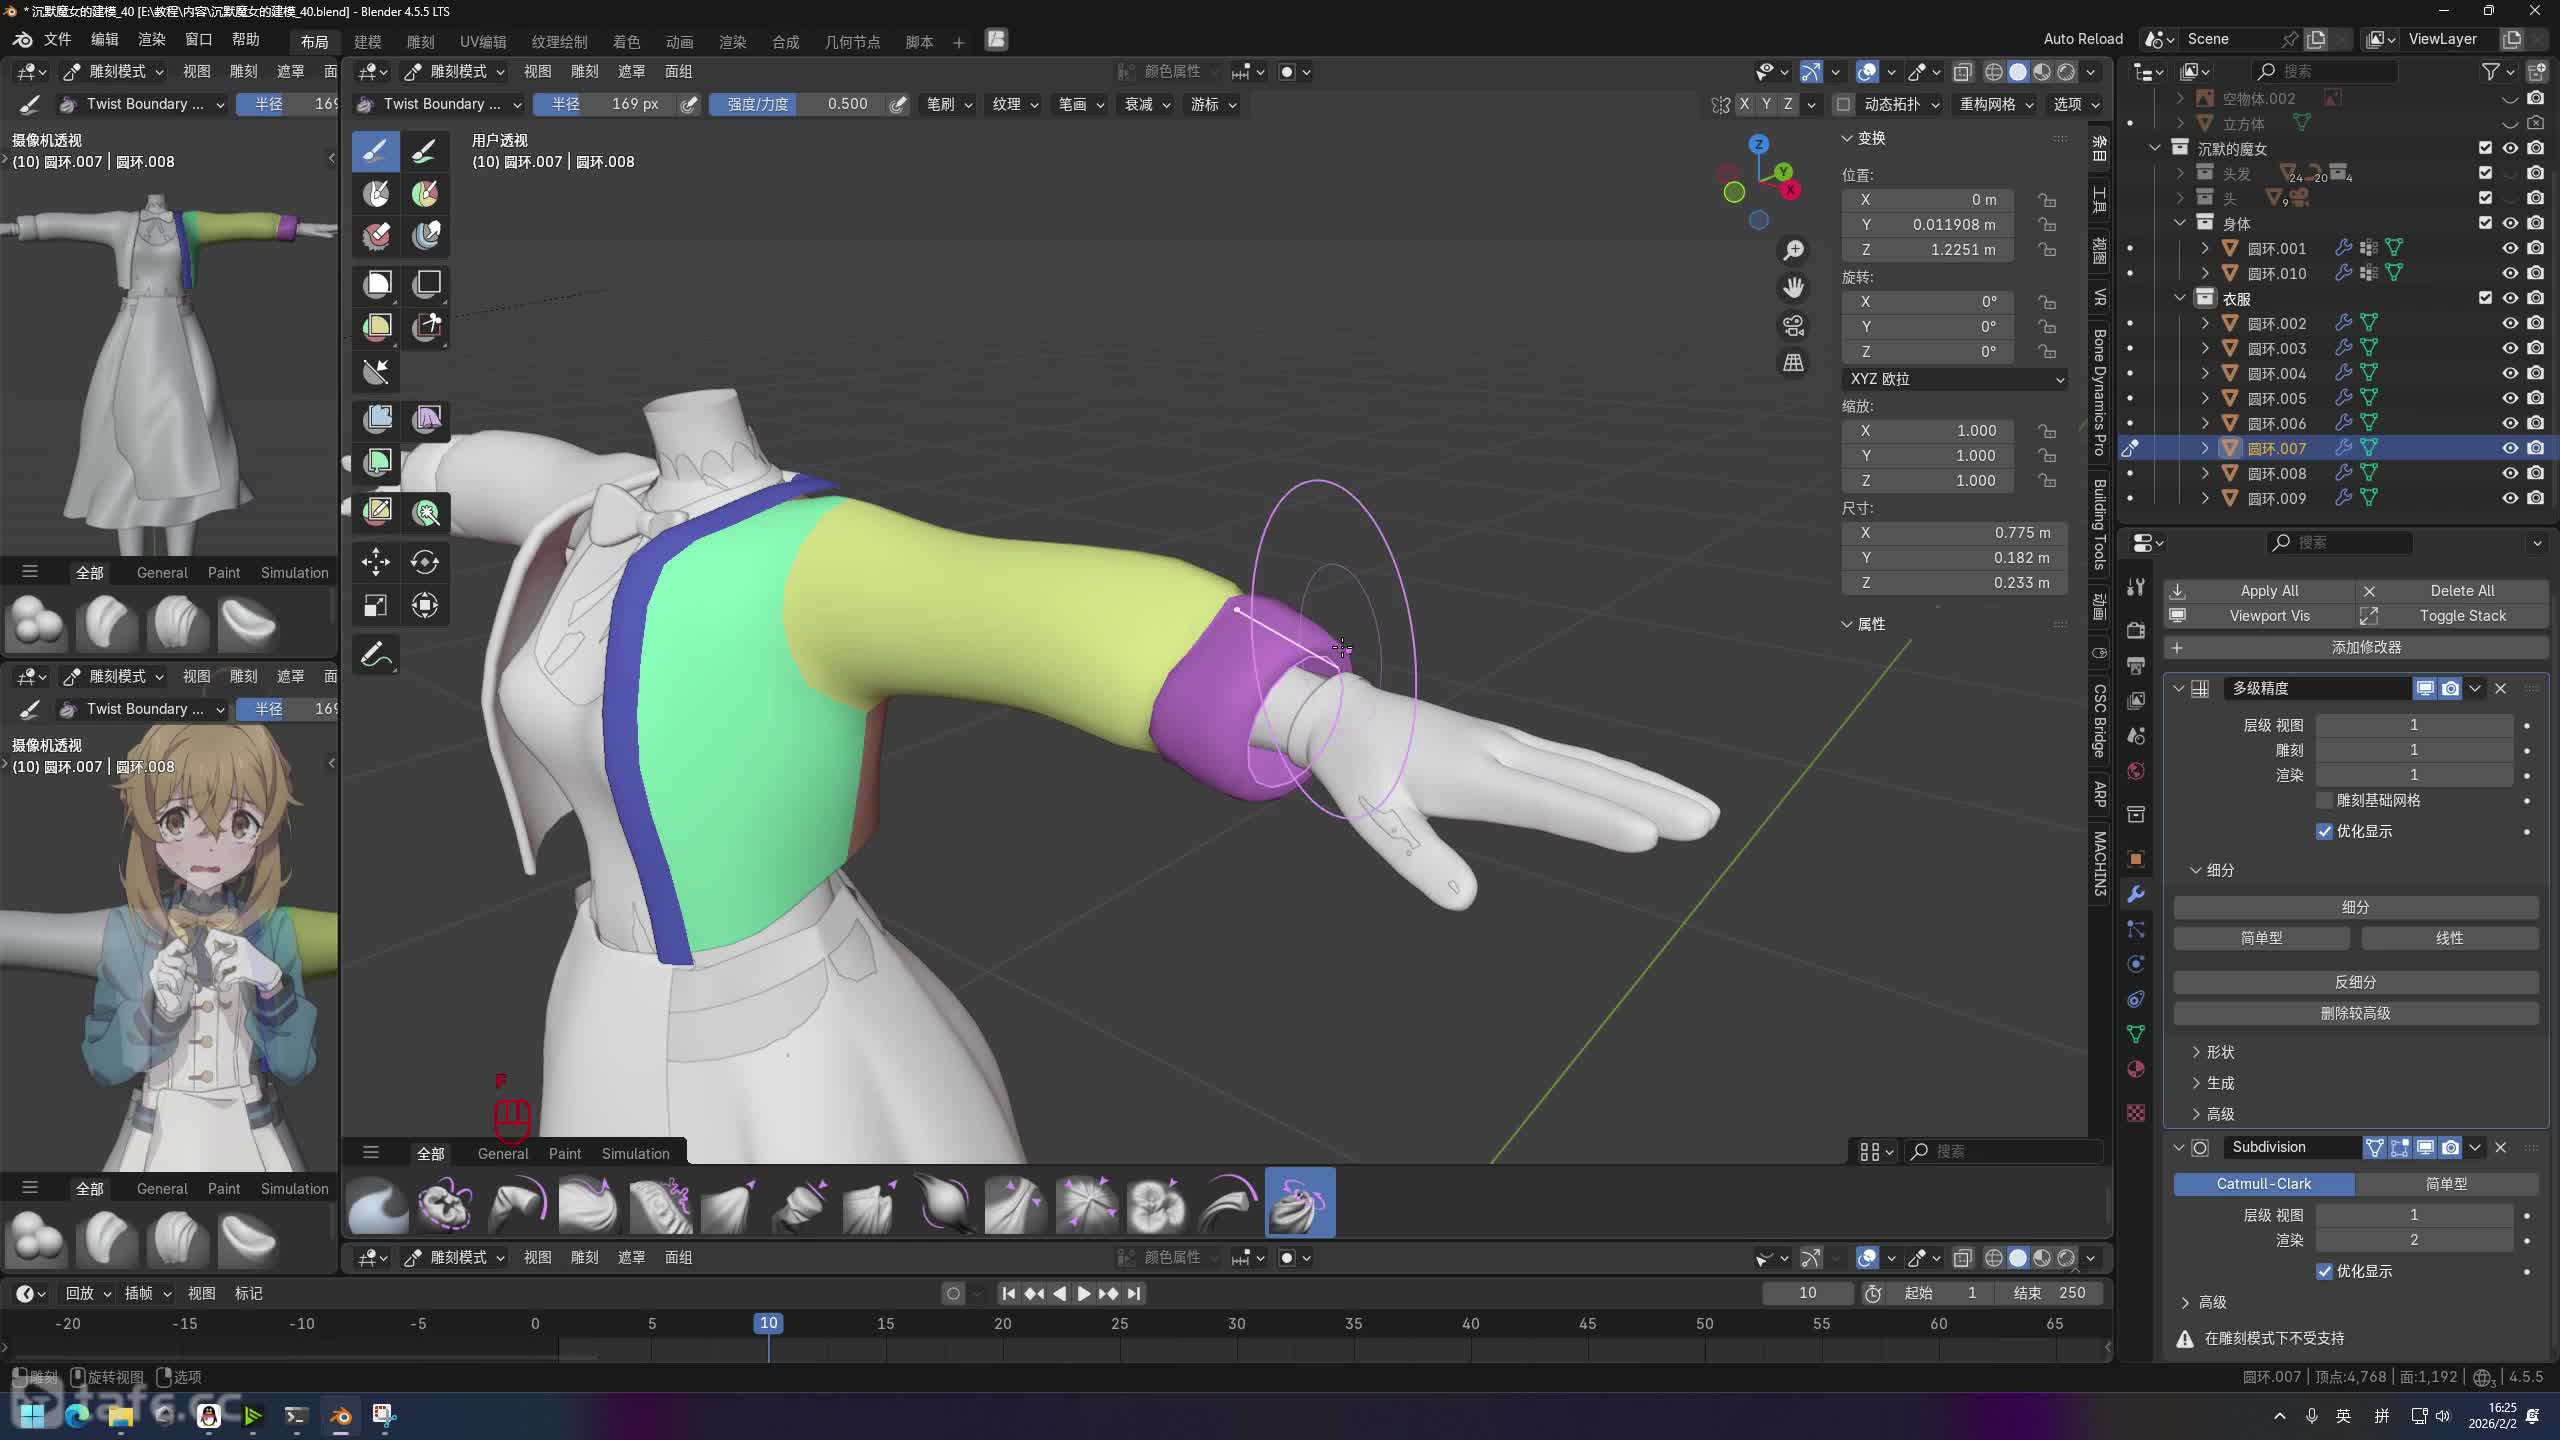The height and width of the screenshot is (1440, 2560).
Task: Switch to the UV编辑 workspace tab
Action: [x=482, y=41]
